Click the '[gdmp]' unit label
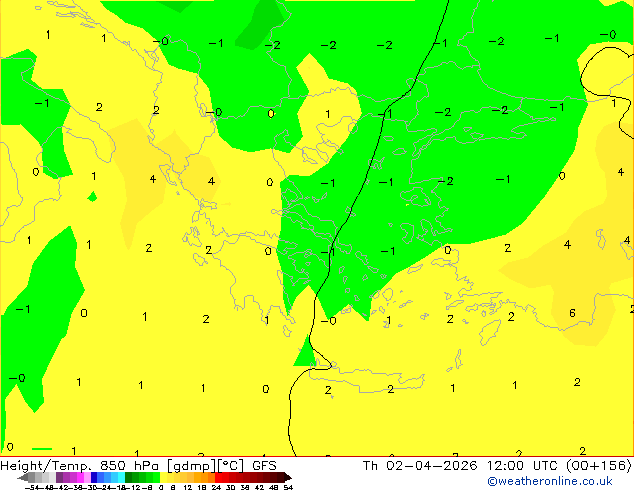Image resolution: width=634 pixels, height=490 pixels. 192,466
